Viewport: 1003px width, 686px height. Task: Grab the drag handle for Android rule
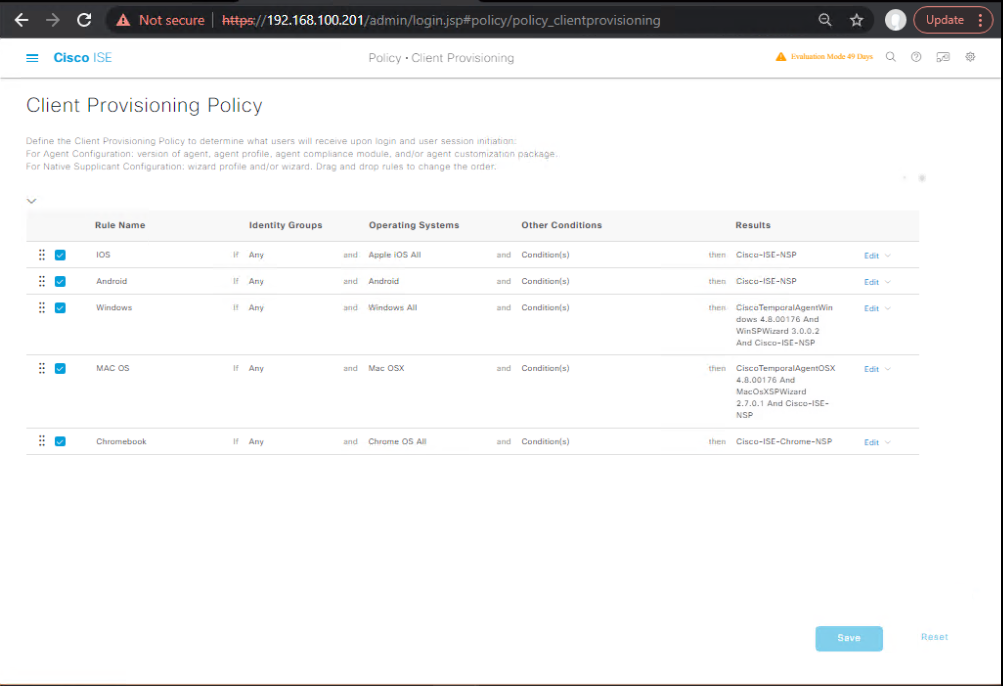42,281
